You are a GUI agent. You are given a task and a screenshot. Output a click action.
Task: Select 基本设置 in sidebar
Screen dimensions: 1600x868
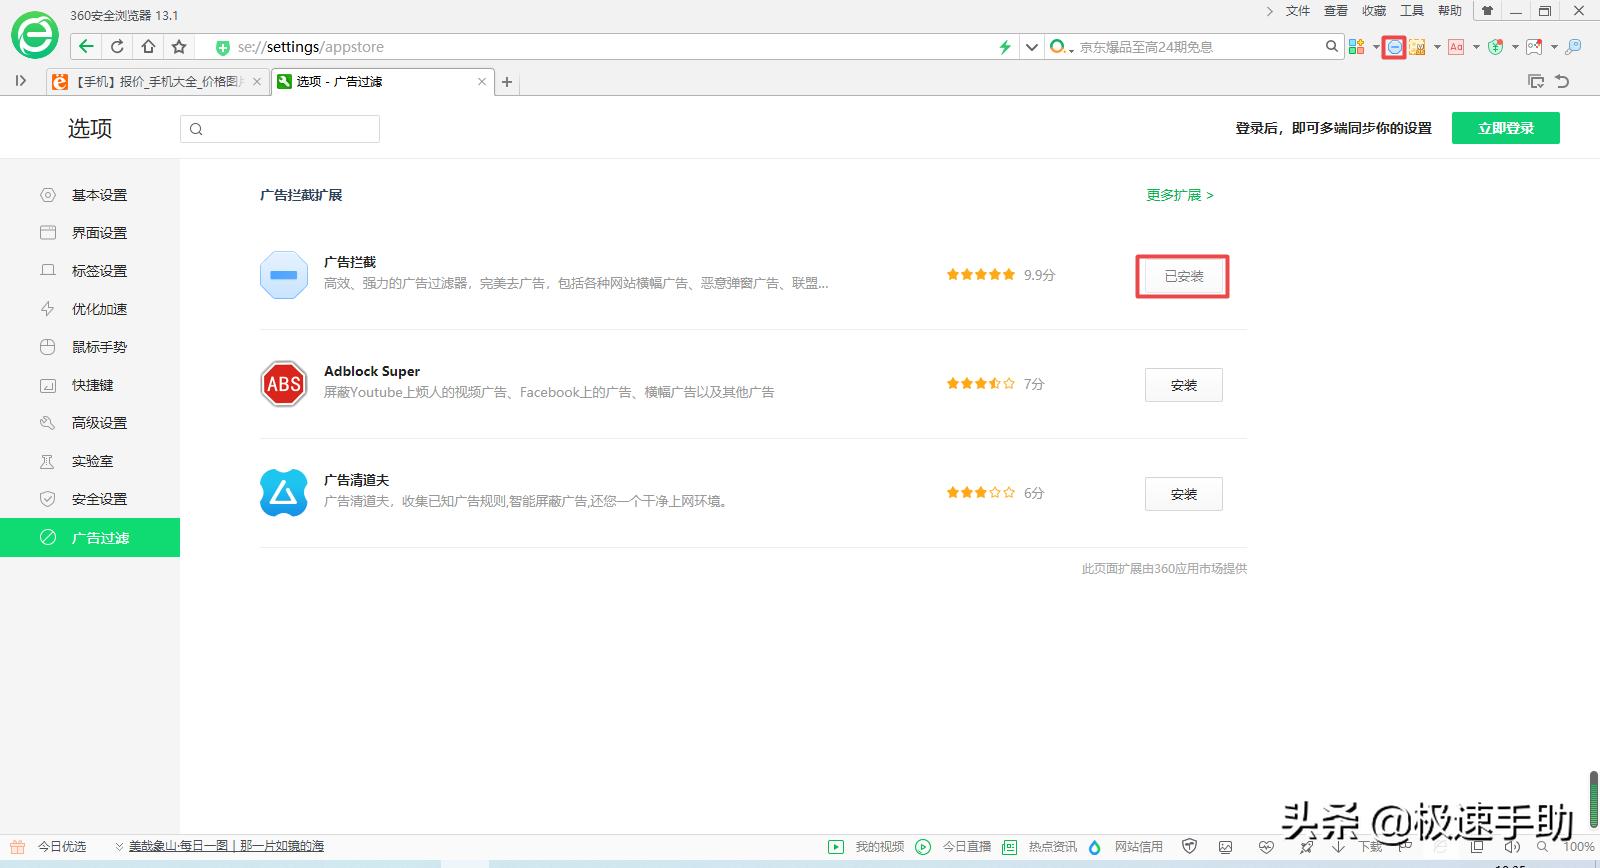[90, 195]
